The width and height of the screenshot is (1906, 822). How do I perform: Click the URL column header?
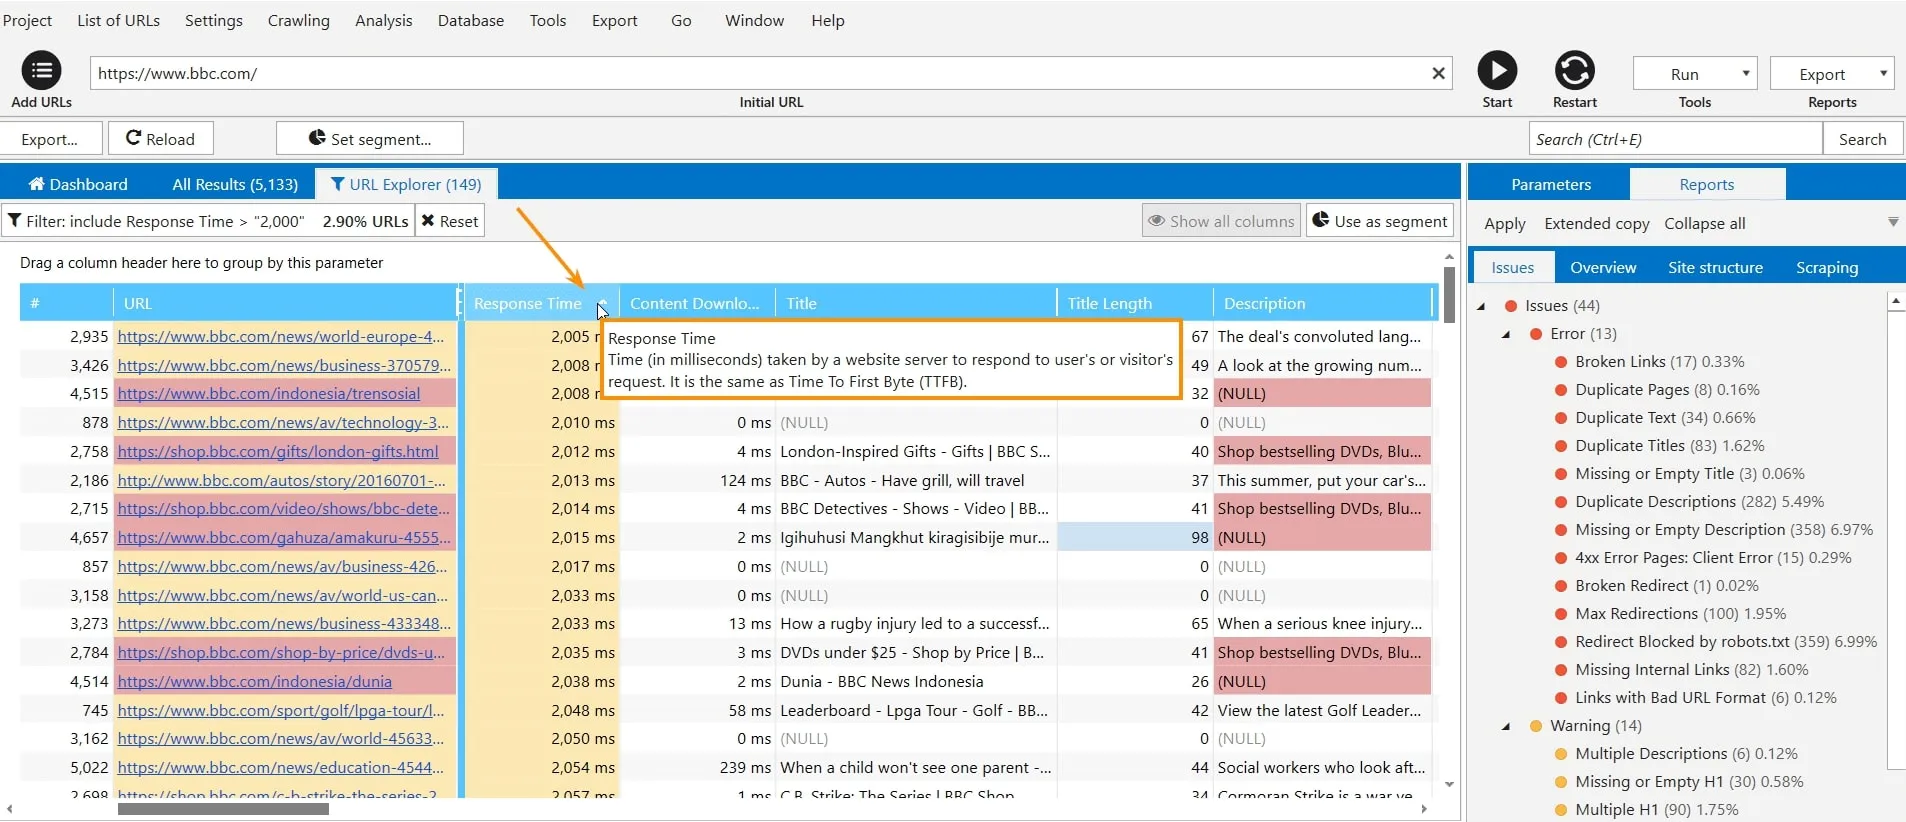[285, 303]
